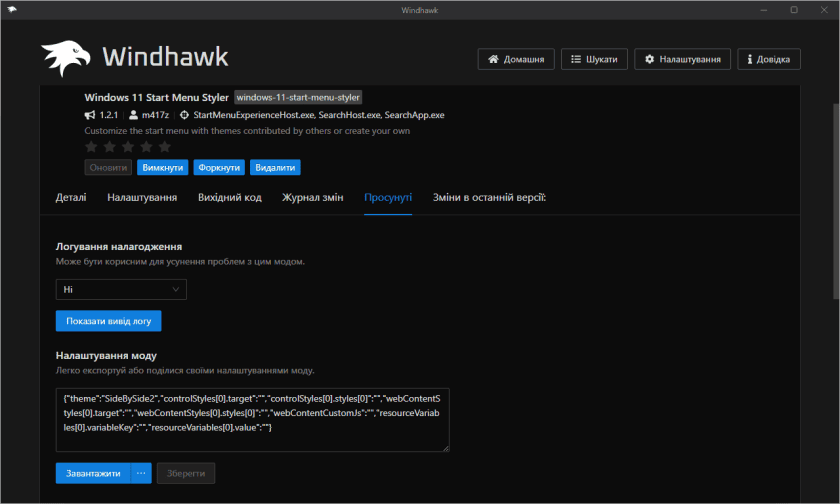Click the first rating star
Screen dimensions: 840x504
(x=91, y=147)
